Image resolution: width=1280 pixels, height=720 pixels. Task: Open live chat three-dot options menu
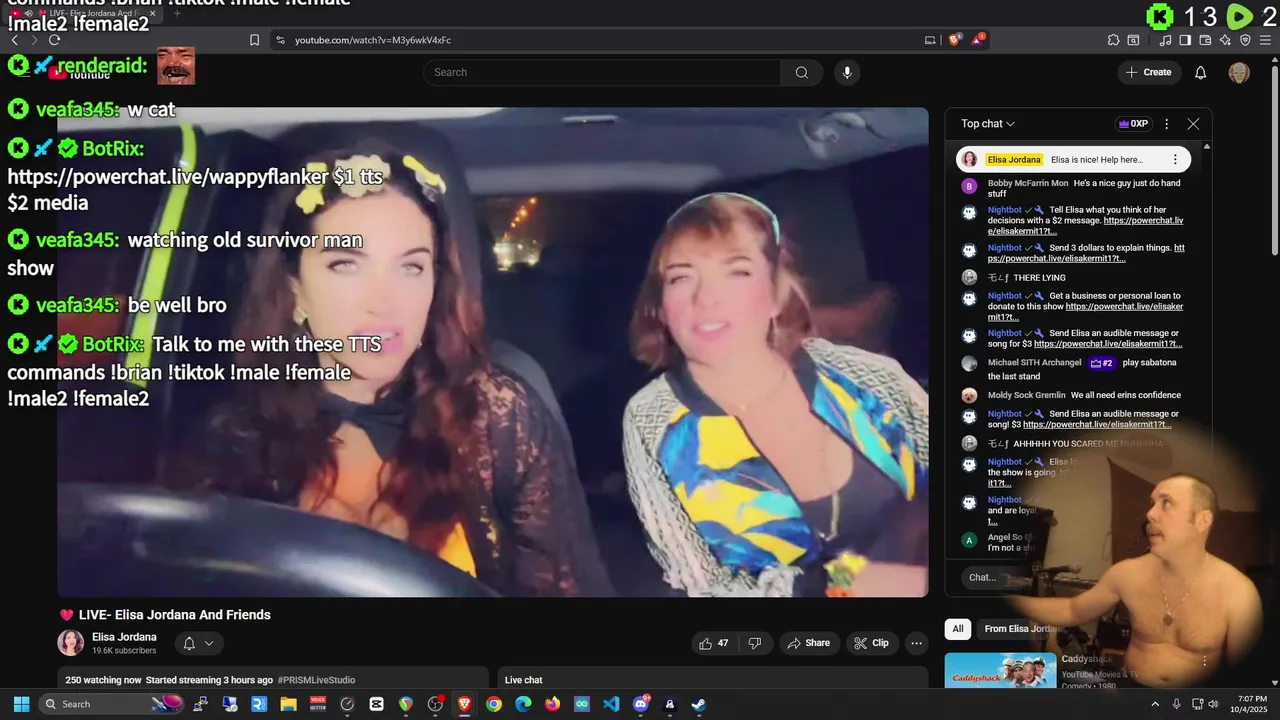(1166, 124)
